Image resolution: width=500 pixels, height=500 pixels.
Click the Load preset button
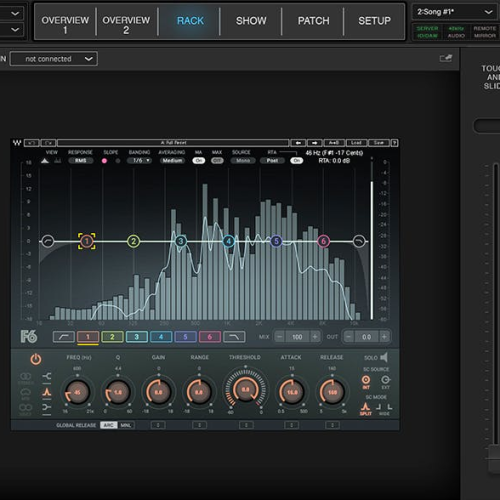[356, 143]
